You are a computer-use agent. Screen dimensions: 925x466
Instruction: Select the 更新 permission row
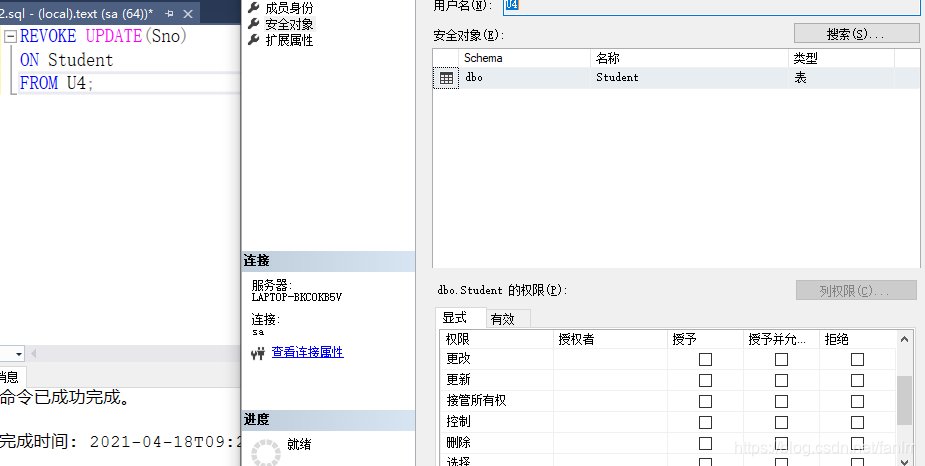pyautogui.click(x=668, y=380)
